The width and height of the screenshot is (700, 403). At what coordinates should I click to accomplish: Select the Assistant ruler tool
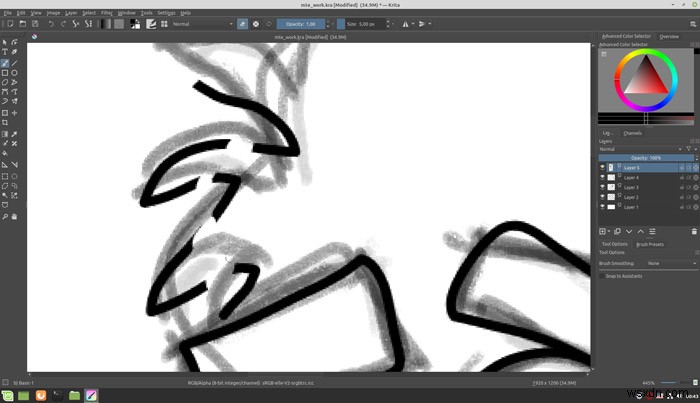5,165
